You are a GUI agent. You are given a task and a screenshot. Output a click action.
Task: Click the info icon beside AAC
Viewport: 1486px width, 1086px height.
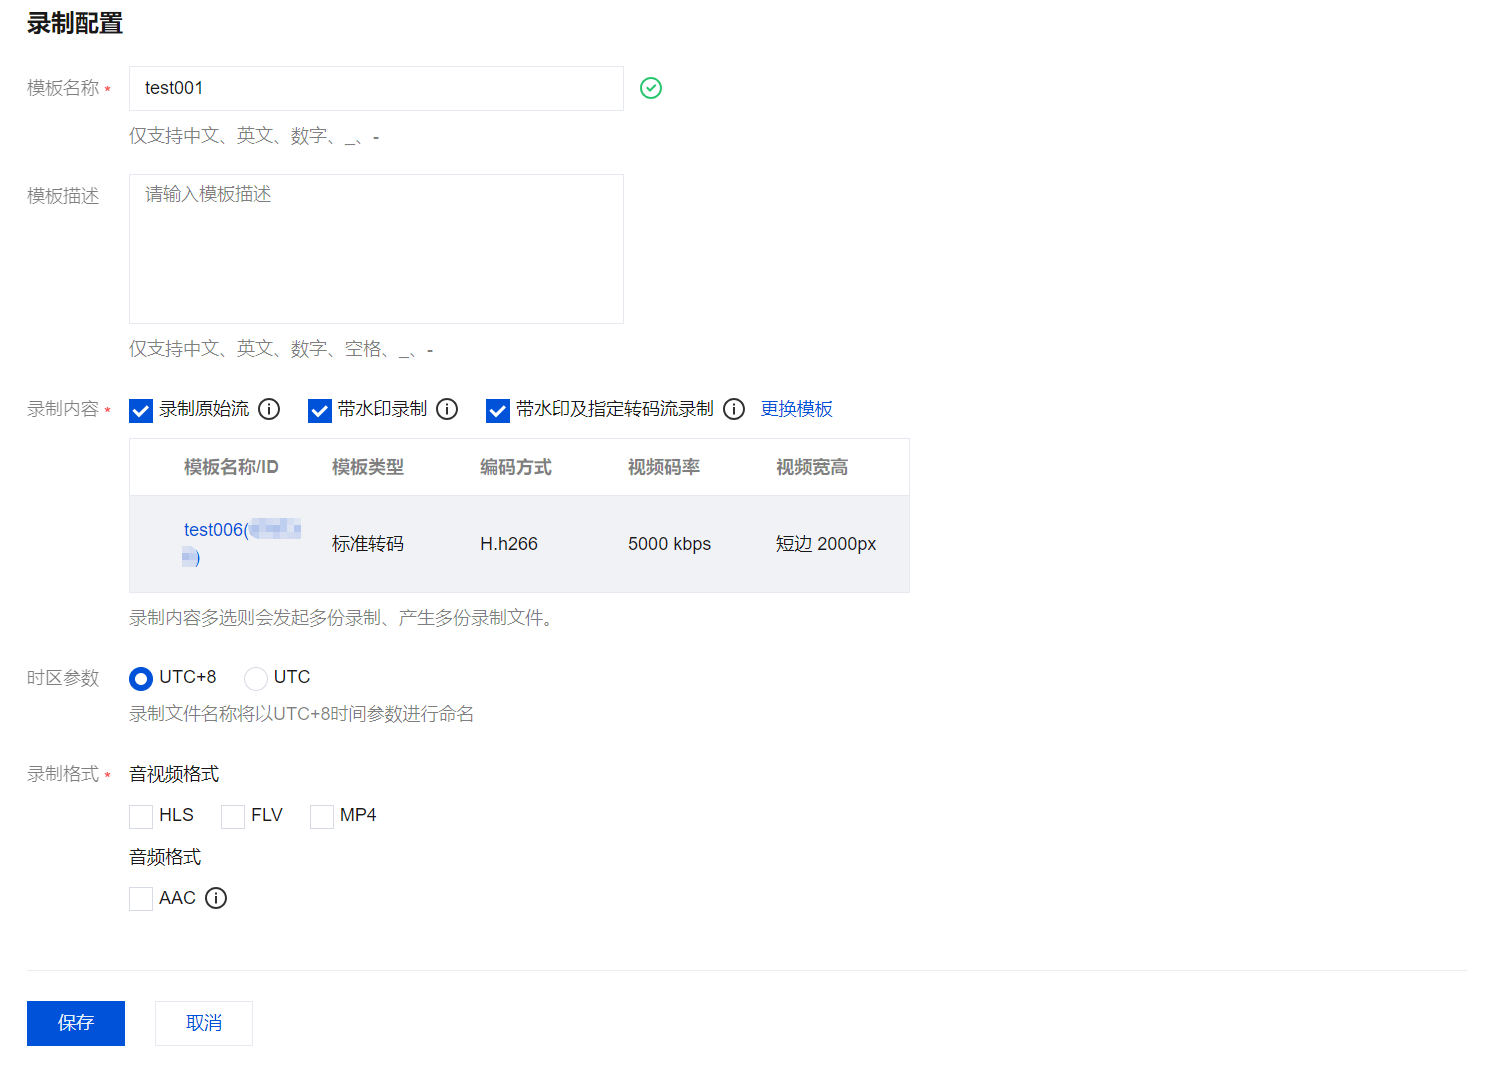point(216,898)
